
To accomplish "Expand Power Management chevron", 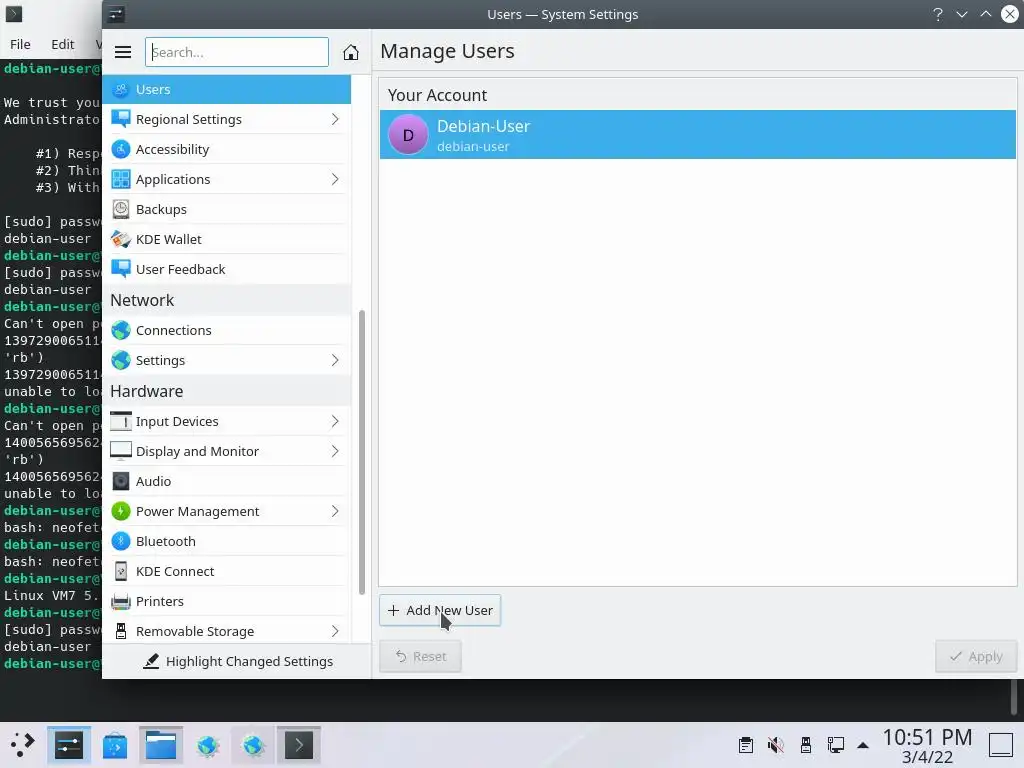I will pyautogui.click(x=335, y=511).
